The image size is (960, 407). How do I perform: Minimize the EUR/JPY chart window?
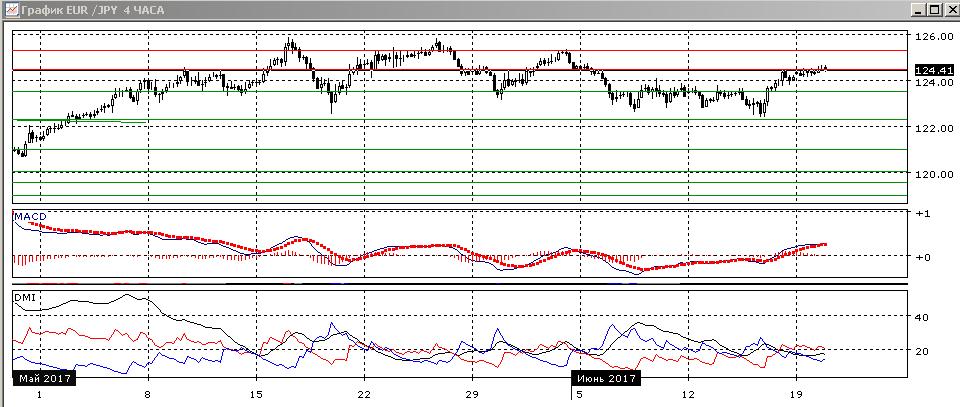(918, 10)
